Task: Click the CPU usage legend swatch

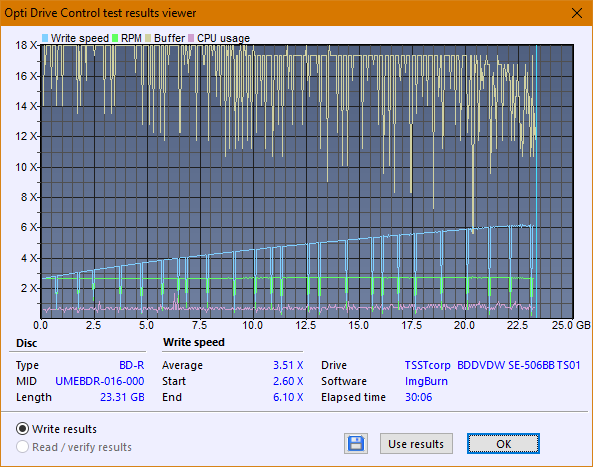Action: pos(191,38)
